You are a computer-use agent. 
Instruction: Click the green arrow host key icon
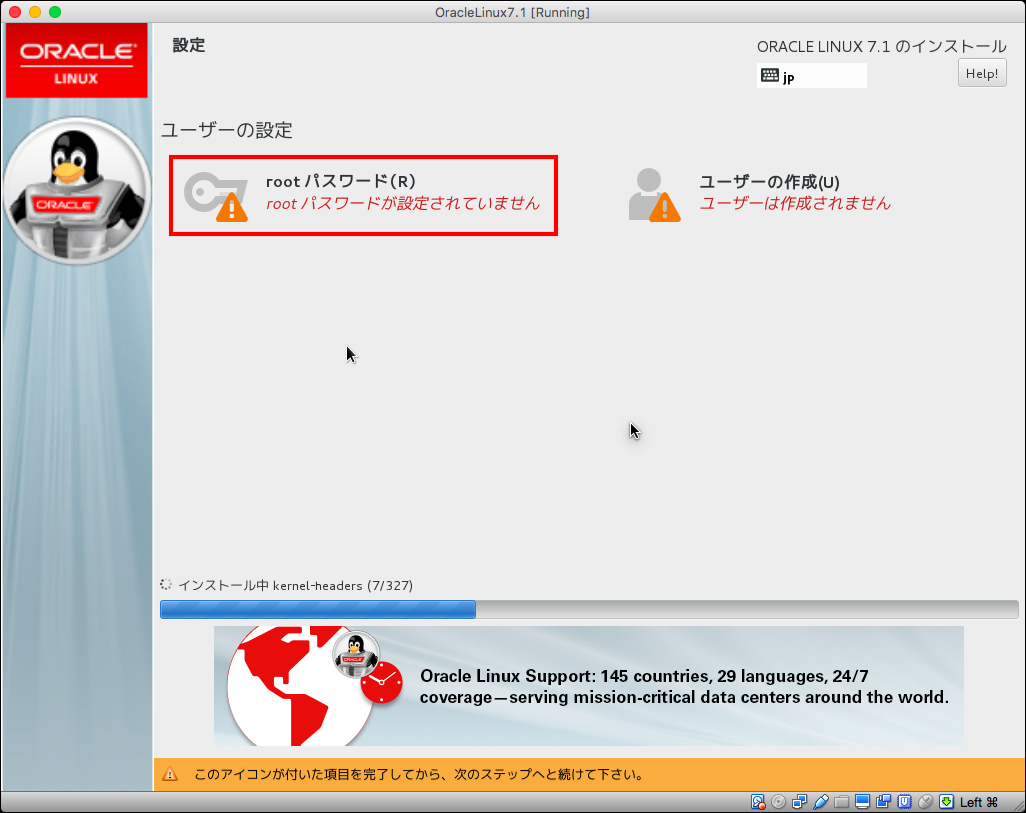point(946,802)
